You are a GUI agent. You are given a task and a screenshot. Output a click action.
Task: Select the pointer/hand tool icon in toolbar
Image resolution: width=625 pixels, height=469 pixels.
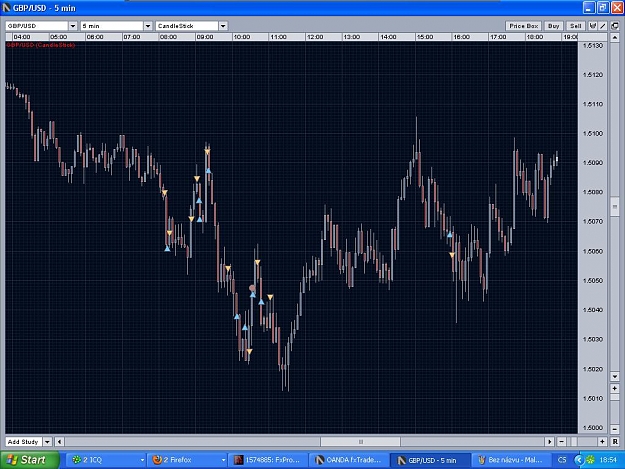pos(593,26)
